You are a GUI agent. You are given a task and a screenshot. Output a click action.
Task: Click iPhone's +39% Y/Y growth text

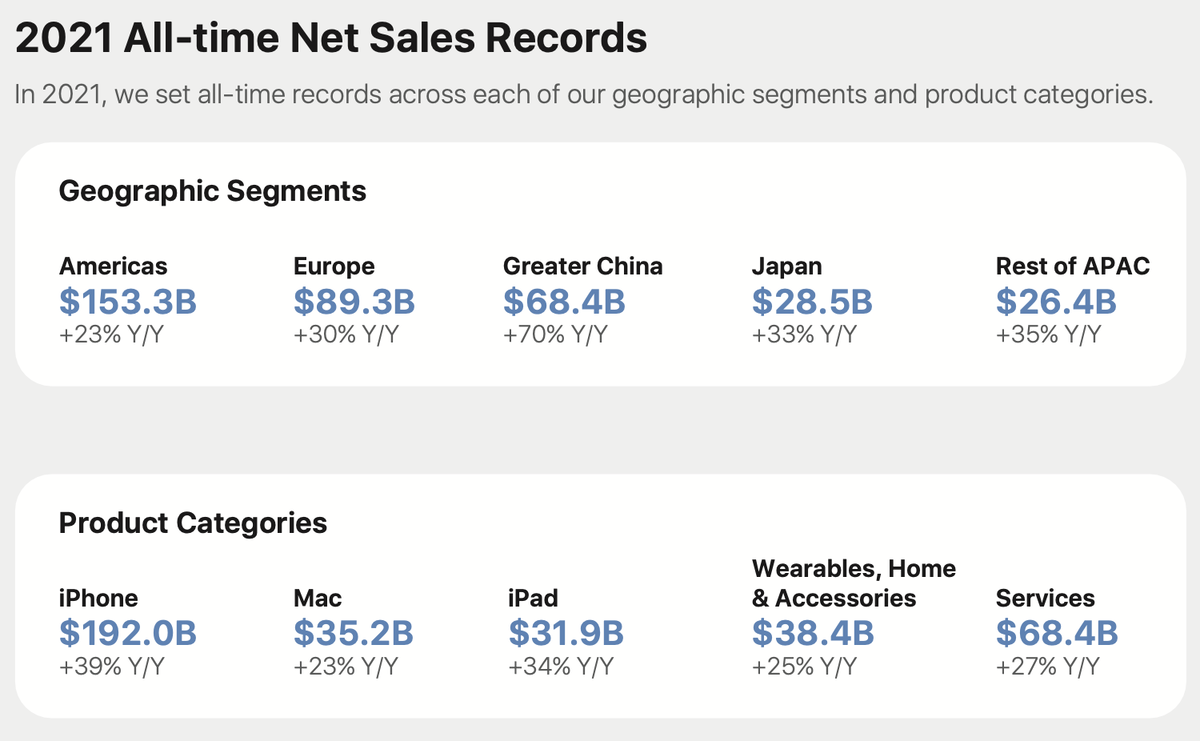111,666
